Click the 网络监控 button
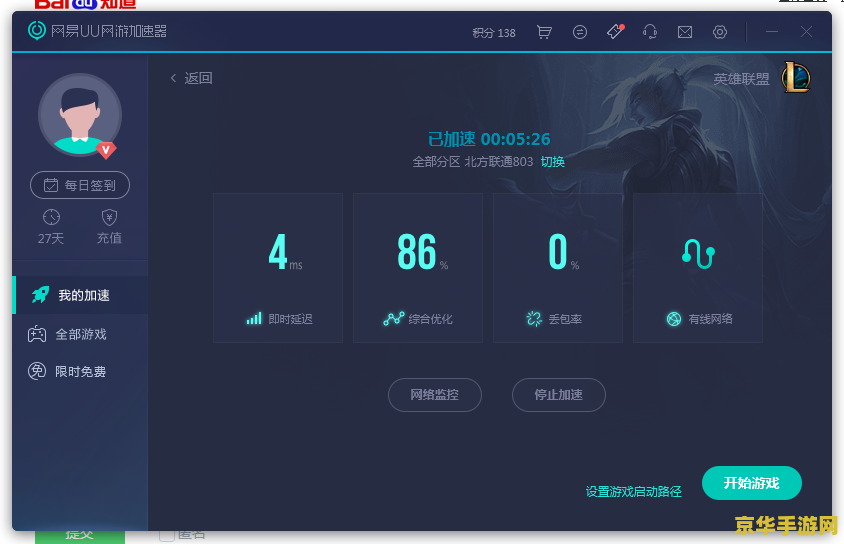The width and height of the screenshot is (844, 544). (435, 395)
